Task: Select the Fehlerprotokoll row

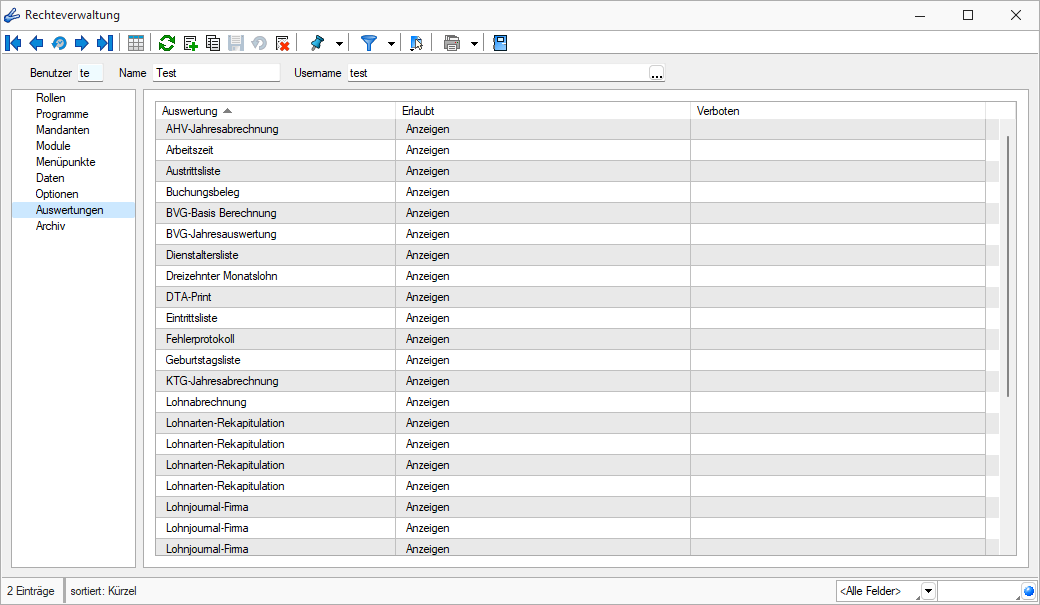Action: (570, 339)
